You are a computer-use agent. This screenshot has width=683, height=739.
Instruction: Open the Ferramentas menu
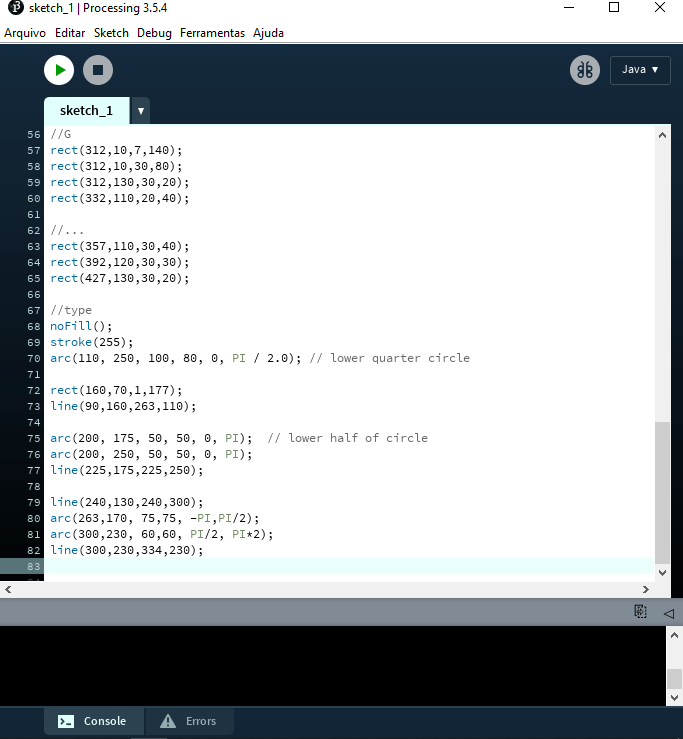pos(212,33)
